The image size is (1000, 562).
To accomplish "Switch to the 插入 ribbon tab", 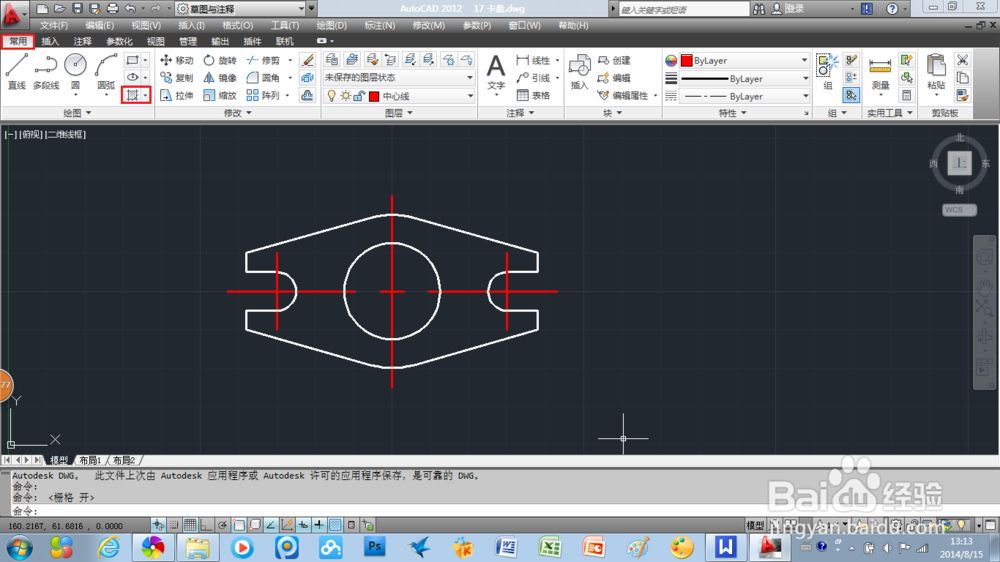I will click(50, 41).
